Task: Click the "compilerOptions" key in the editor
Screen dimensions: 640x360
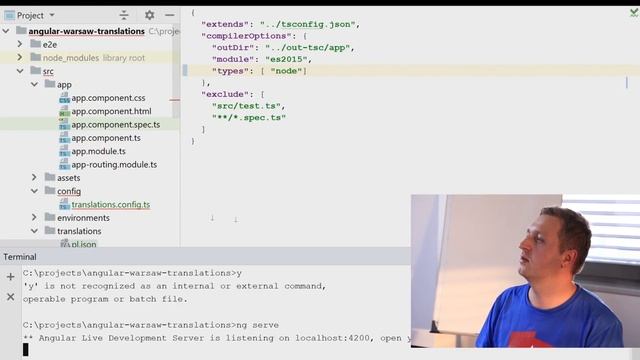Action: 246,36
